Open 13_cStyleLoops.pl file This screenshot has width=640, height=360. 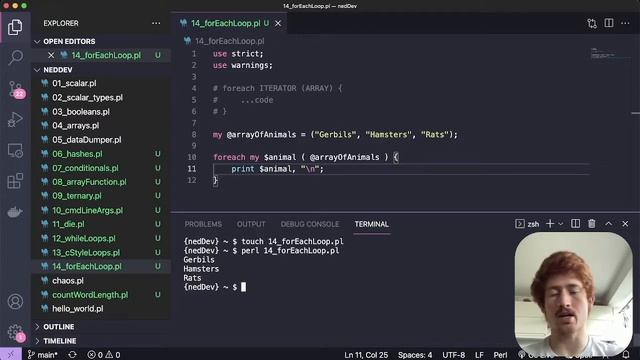tap(86, 253)
